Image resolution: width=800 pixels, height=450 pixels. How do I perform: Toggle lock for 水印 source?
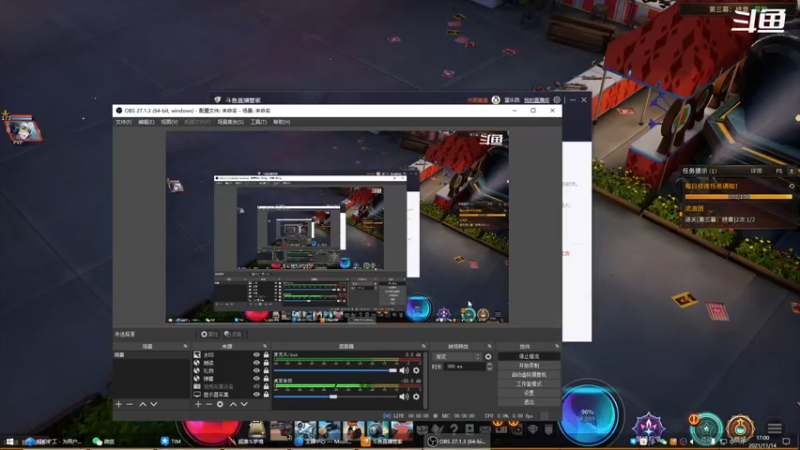[266, 355]
